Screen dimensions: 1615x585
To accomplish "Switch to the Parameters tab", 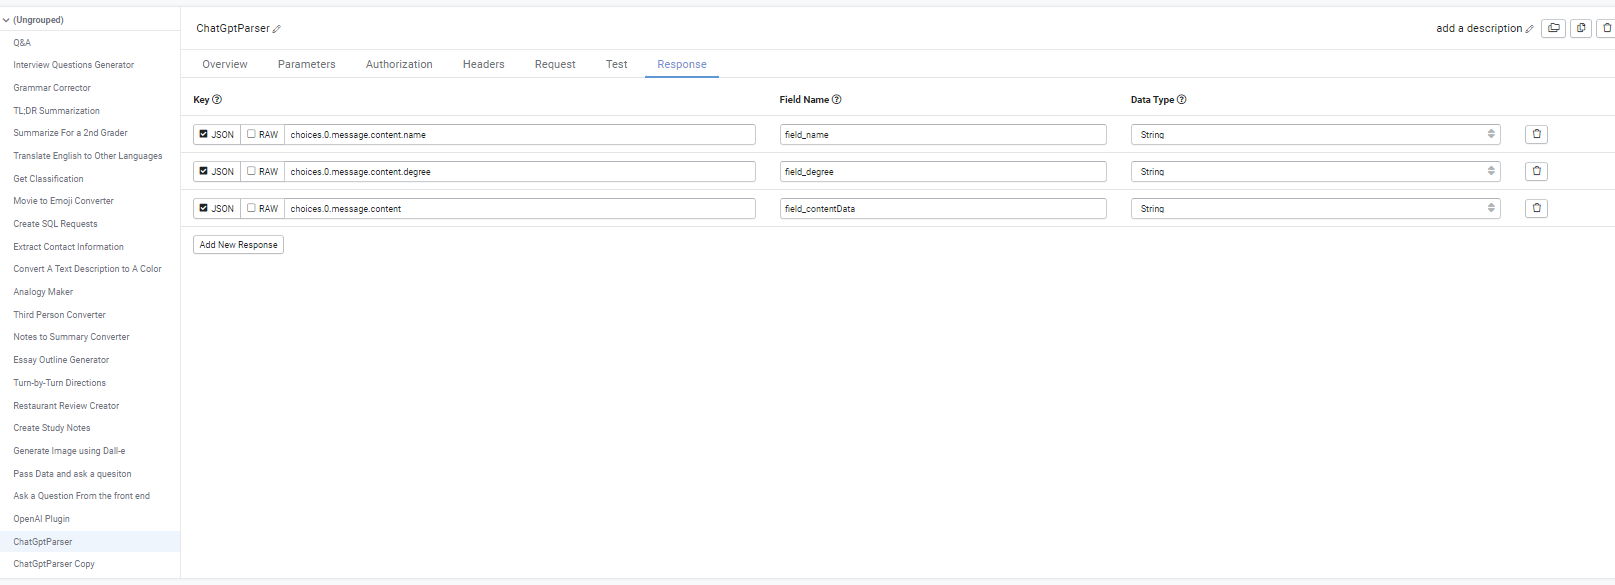I will 307,64.
